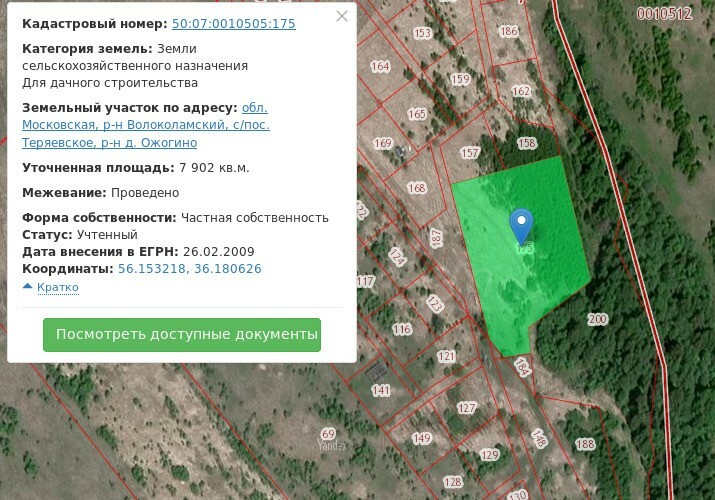Select parcel 129 on the map

point(489,455)
